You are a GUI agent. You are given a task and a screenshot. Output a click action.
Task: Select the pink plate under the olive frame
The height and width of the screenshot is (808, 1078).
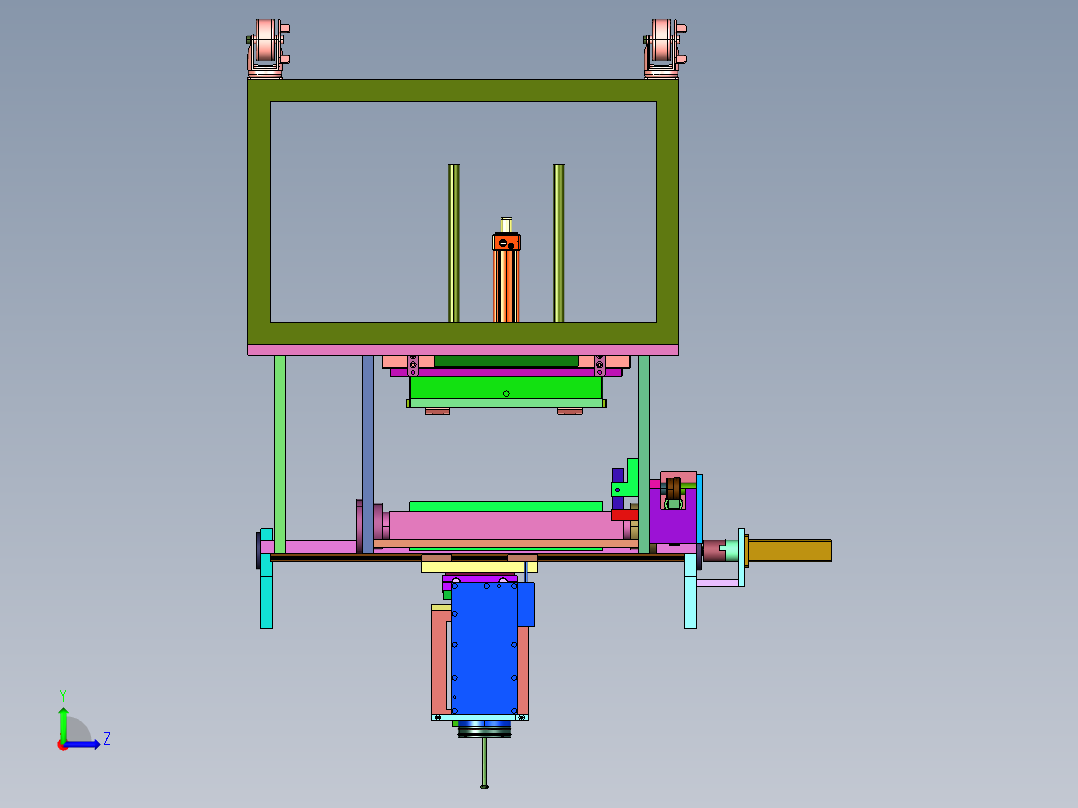click(463, 350)
